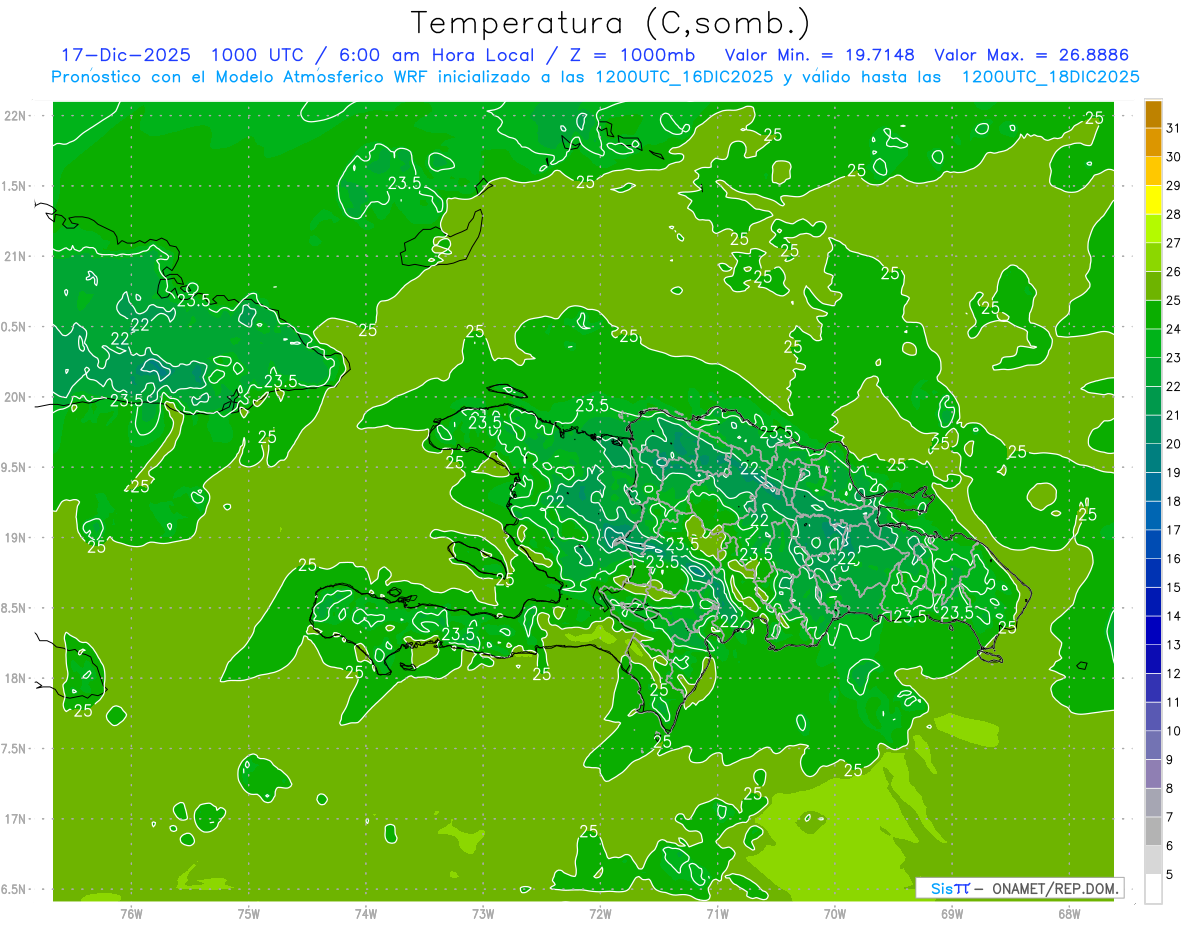Click the "0.5N" latitude axis label
This screenshot has width=1200, height=927.
tap(15, 327)
